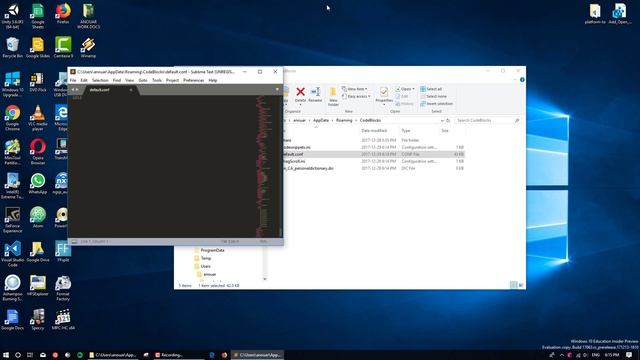Click Invert selection in Explorer

(x=437, y=104)
